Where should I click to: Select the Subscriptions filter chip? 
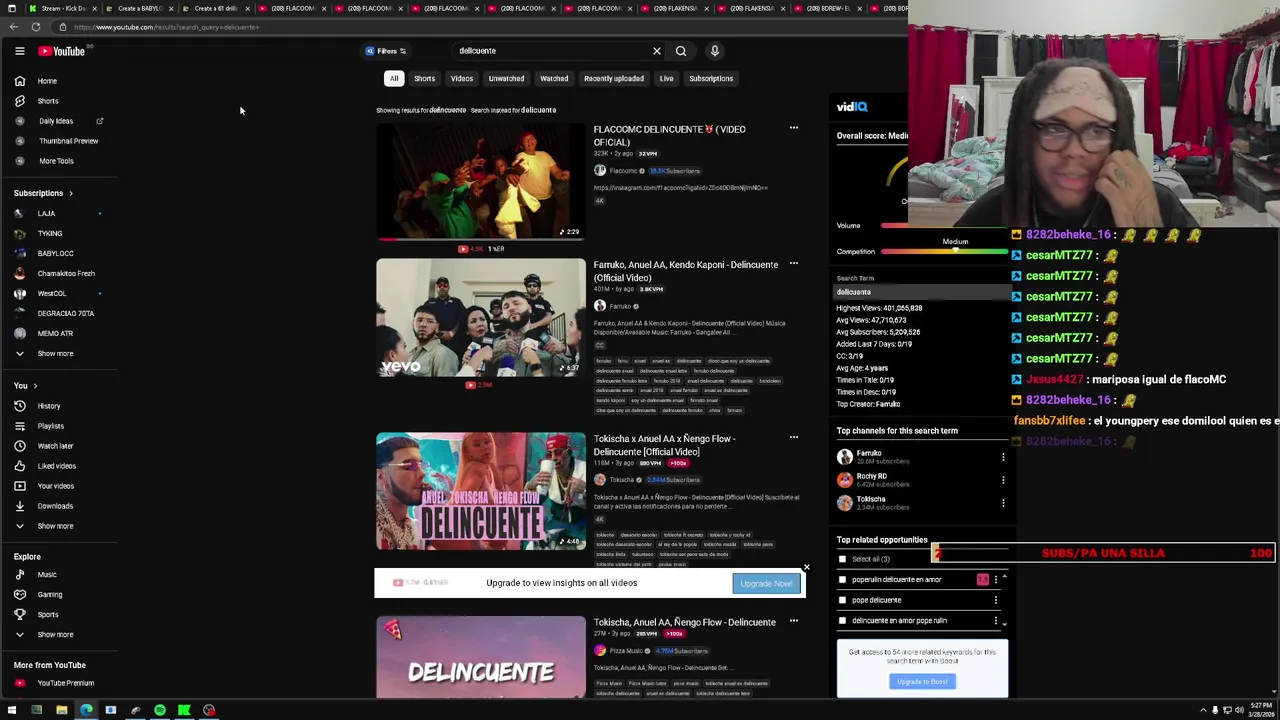(x=711, y=78)
